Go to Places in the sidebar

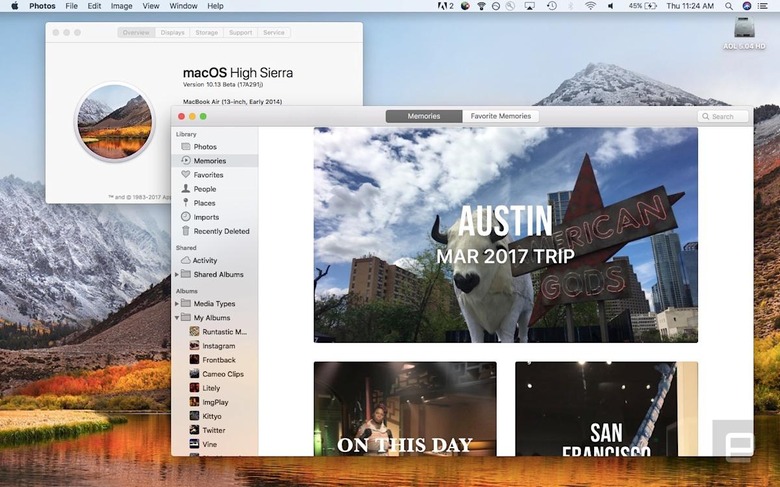click(204, 203)
